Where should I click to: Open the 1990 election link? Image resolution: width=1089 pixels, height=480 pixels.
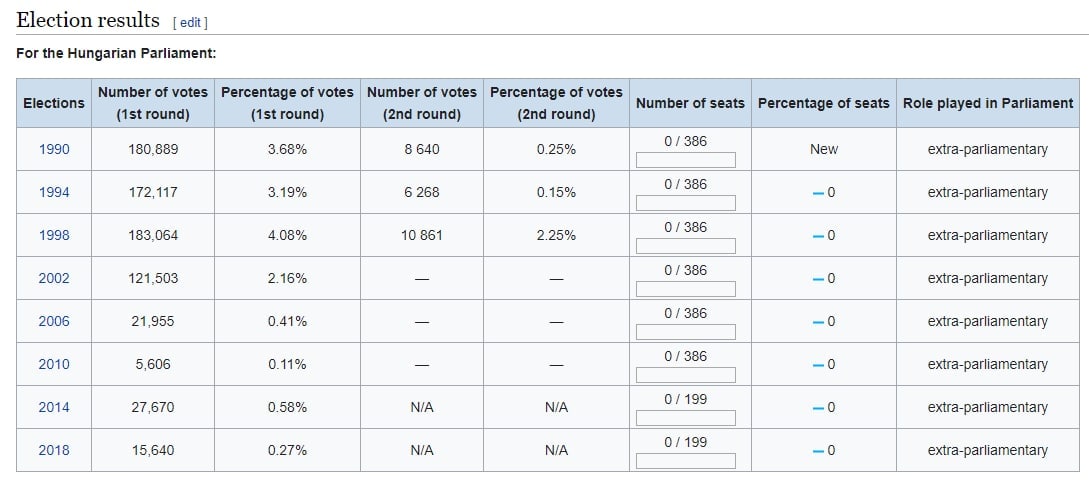click(x=54, y=149)
